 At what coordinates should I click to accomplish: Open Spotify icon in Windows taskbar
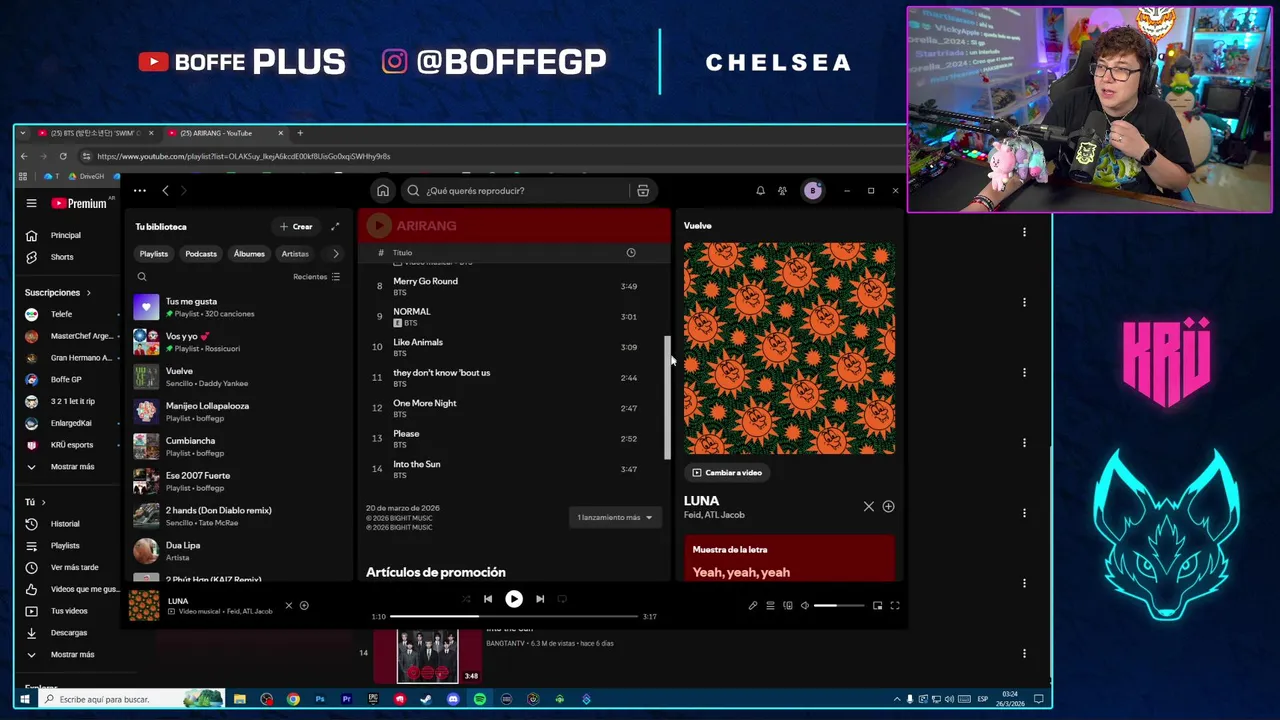(480, 699)
